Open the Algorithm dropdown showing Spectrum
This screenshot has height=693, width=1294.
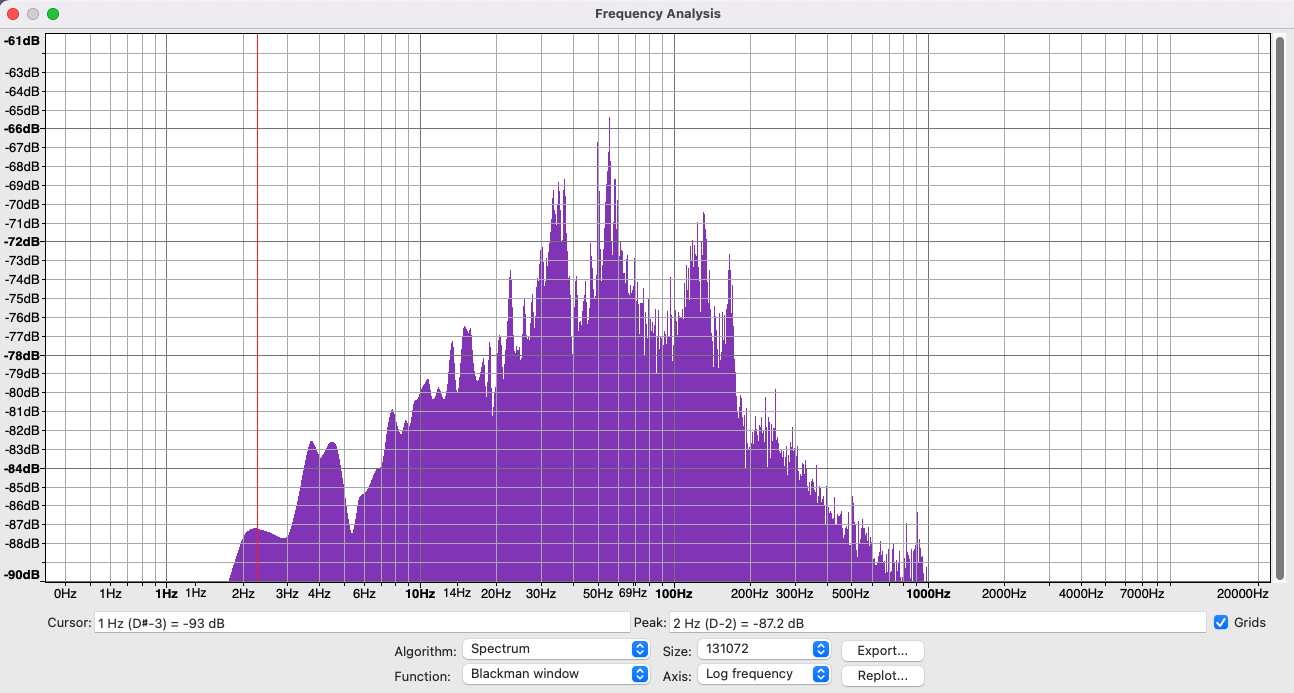coord(555,649)
